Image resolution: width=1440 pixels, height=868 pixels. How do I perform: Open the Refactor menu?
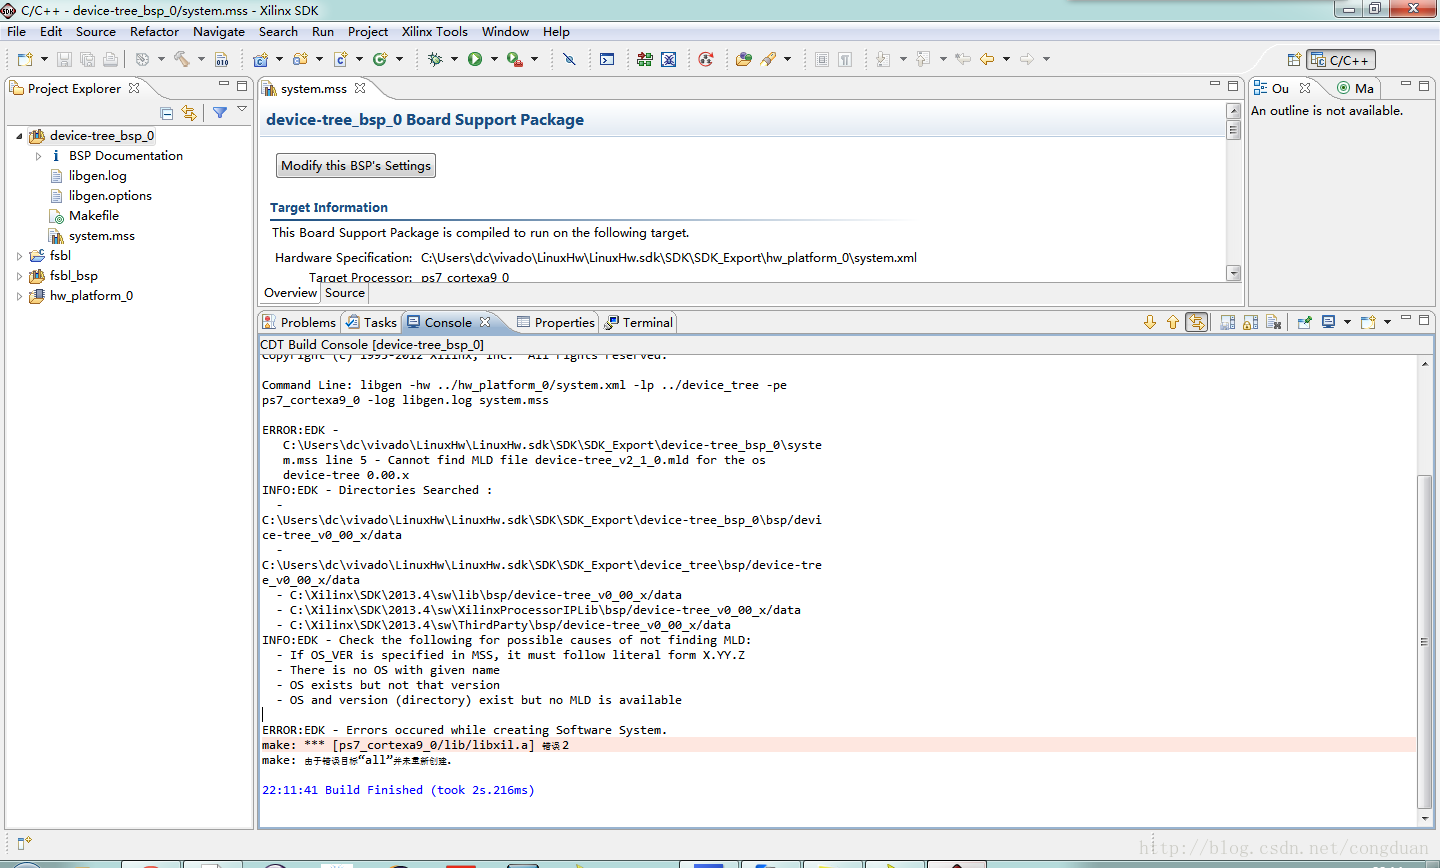pos(155,32)
